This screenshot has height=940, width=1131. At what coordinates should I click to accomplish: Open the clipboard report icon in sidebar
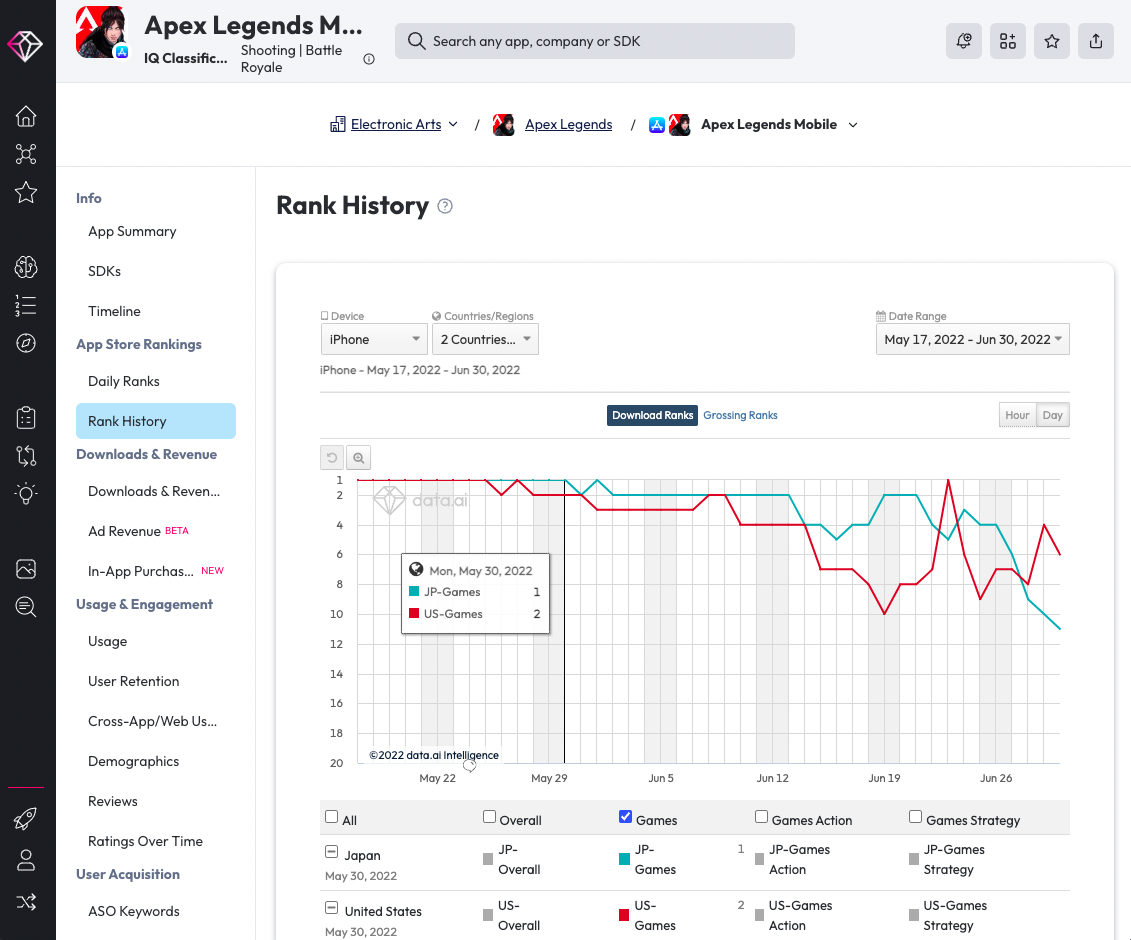[x=26, y=418]
